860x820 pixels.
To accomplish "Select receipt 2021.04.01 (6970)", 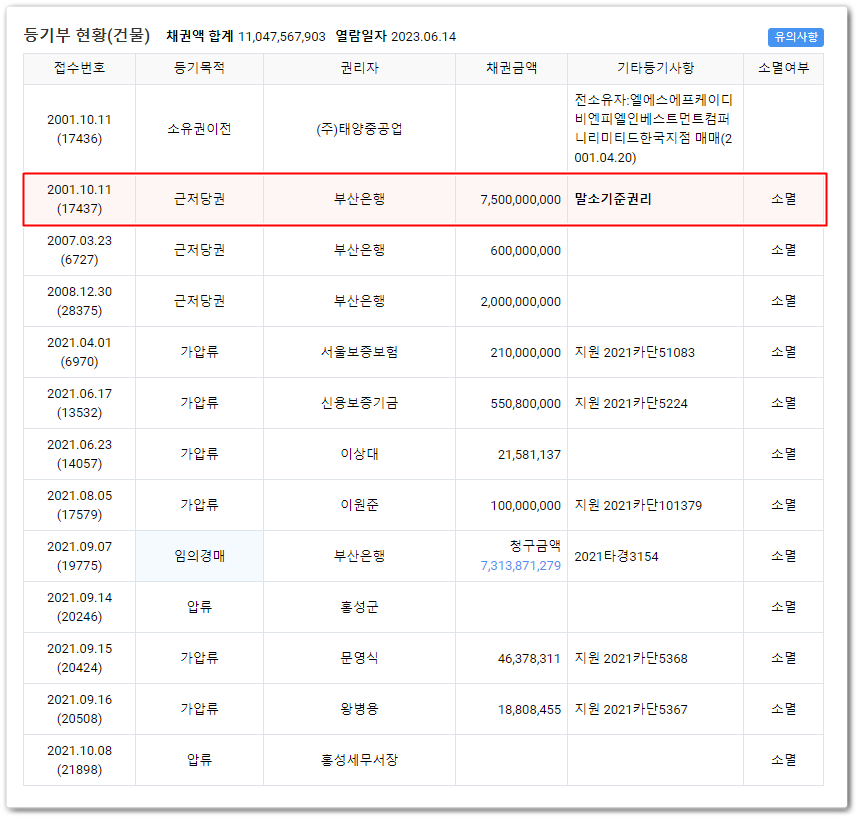I will pos(80,352).
